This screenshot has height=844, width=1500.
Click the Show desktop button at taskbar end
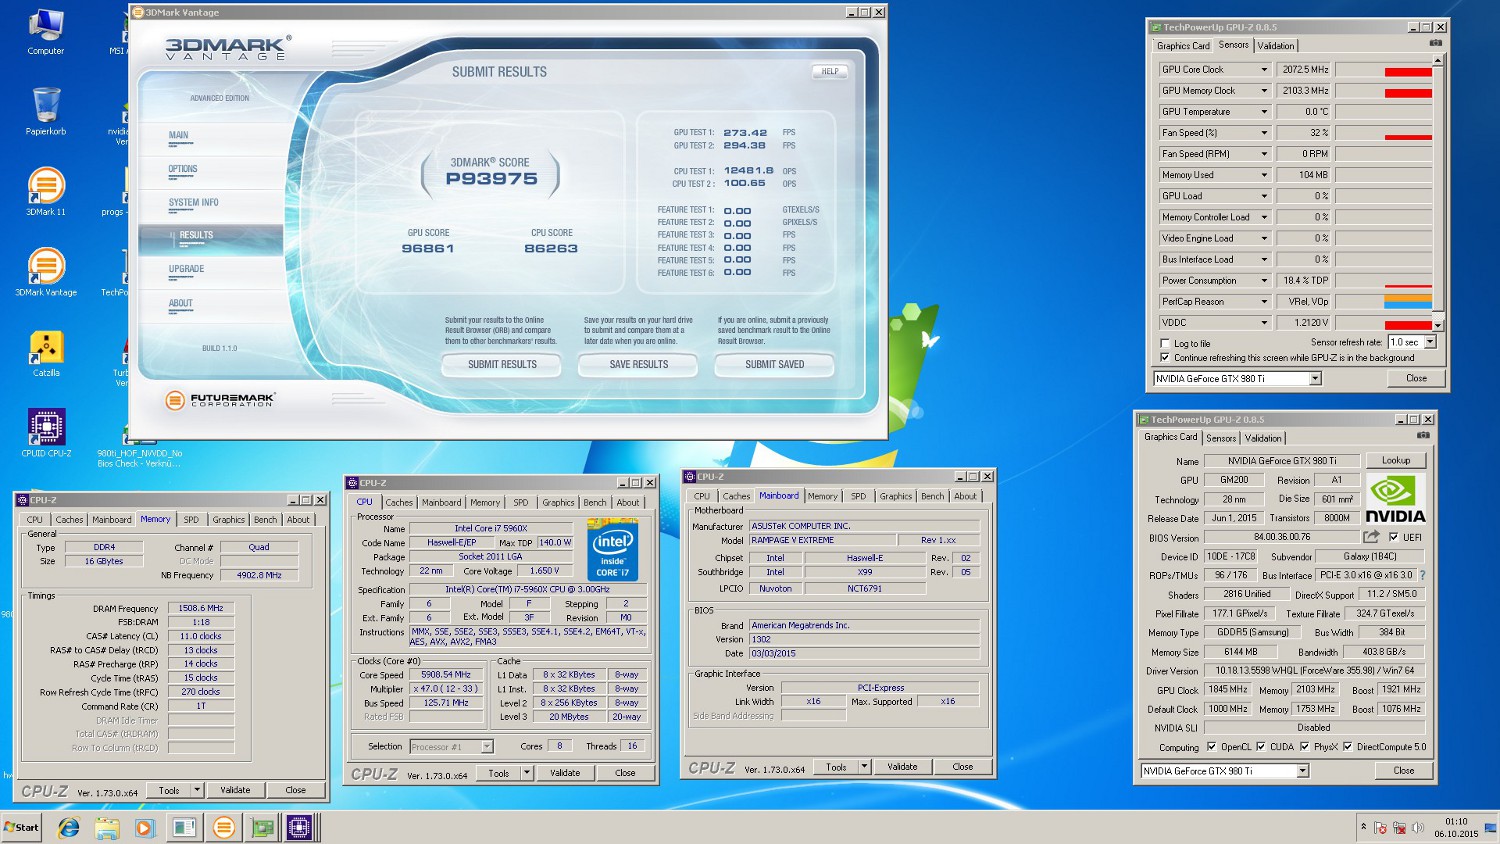click(x=1492, y=827)
